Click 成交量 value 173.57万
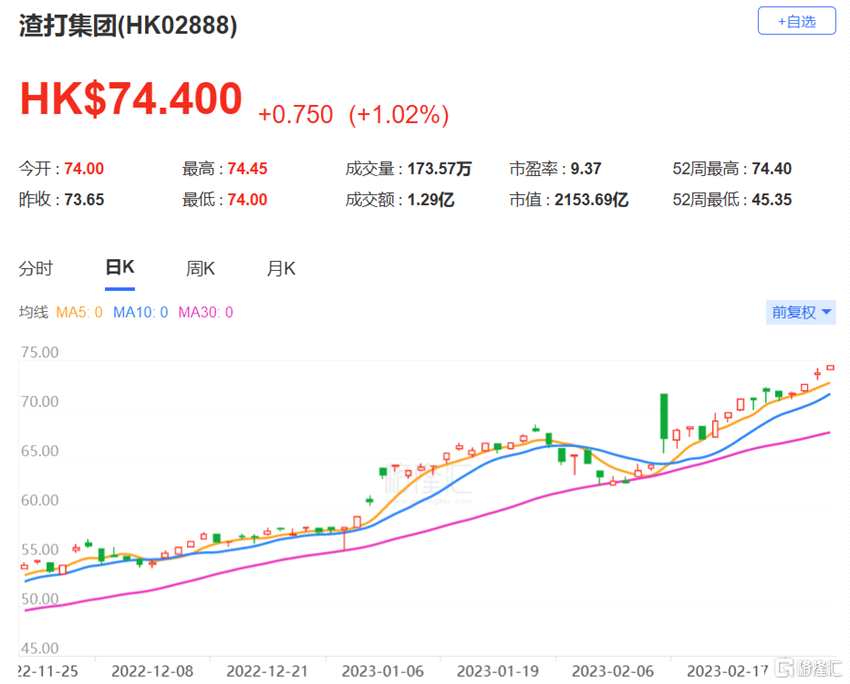This screenshot has height=684, width=850. [440, 169]
